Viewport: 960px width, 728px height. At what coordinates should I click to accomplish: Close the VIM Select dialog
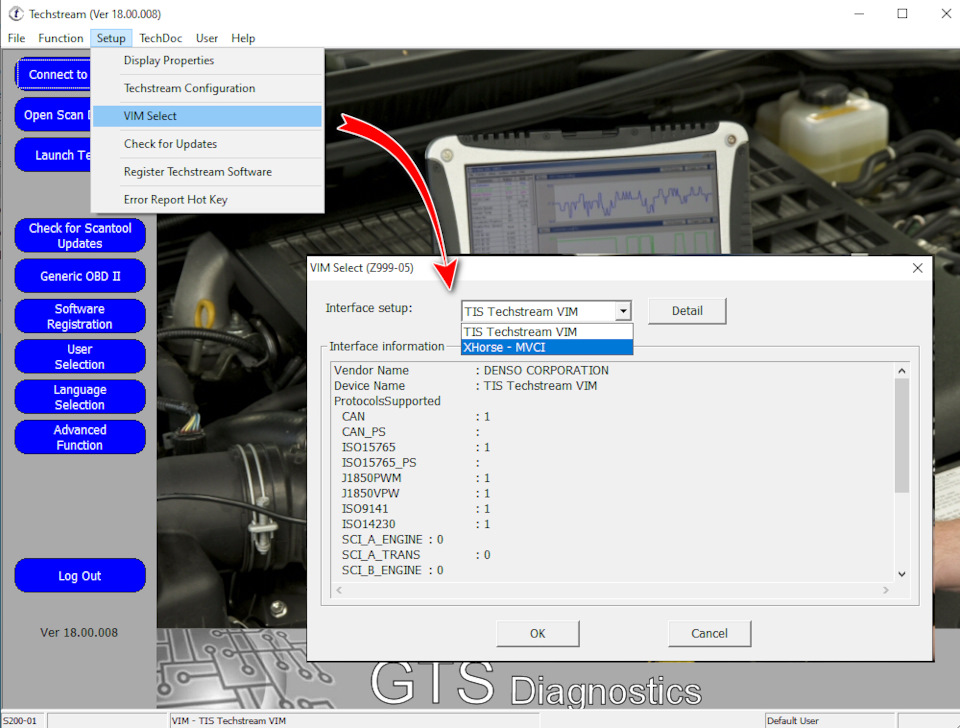point(917,268)
